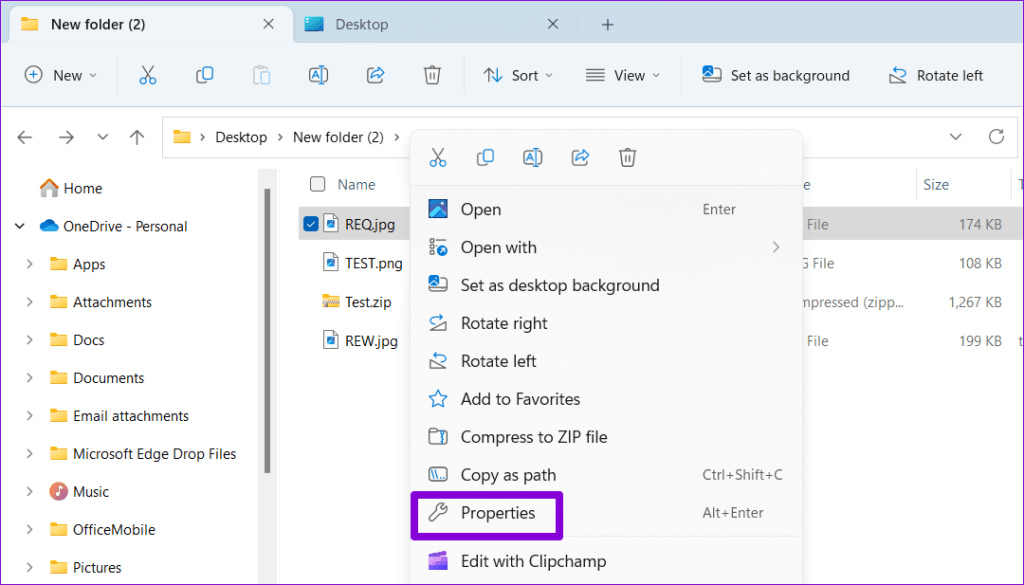The width and height of the screenshot is (1024, 585).
Task: Select the Copy icon on the toolbar
Action: pyautogui.click(x=204, y=75)
